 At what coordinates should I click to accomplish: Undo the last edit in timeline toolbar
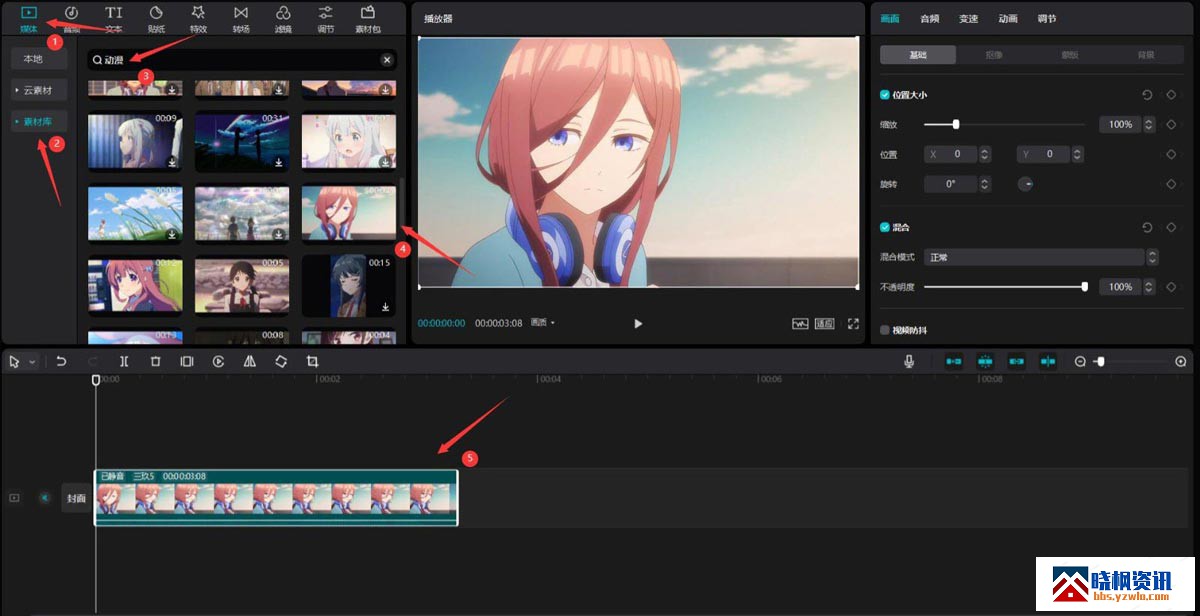tap(61, 361)
